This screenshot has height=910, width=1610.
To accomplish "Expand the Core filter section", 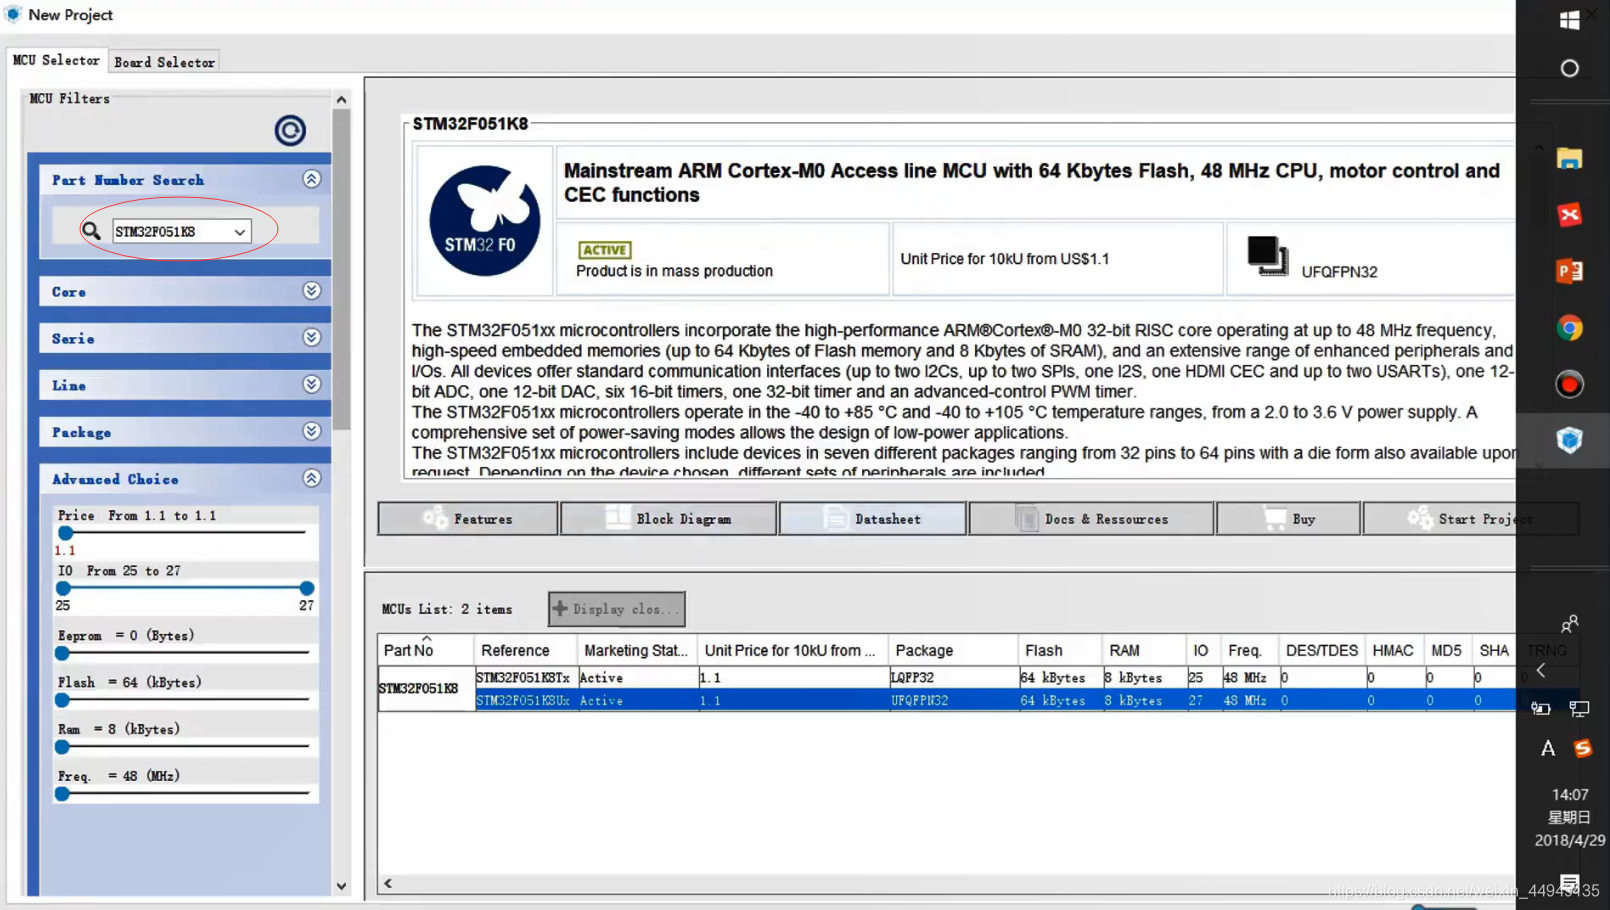I will point(312,291).
